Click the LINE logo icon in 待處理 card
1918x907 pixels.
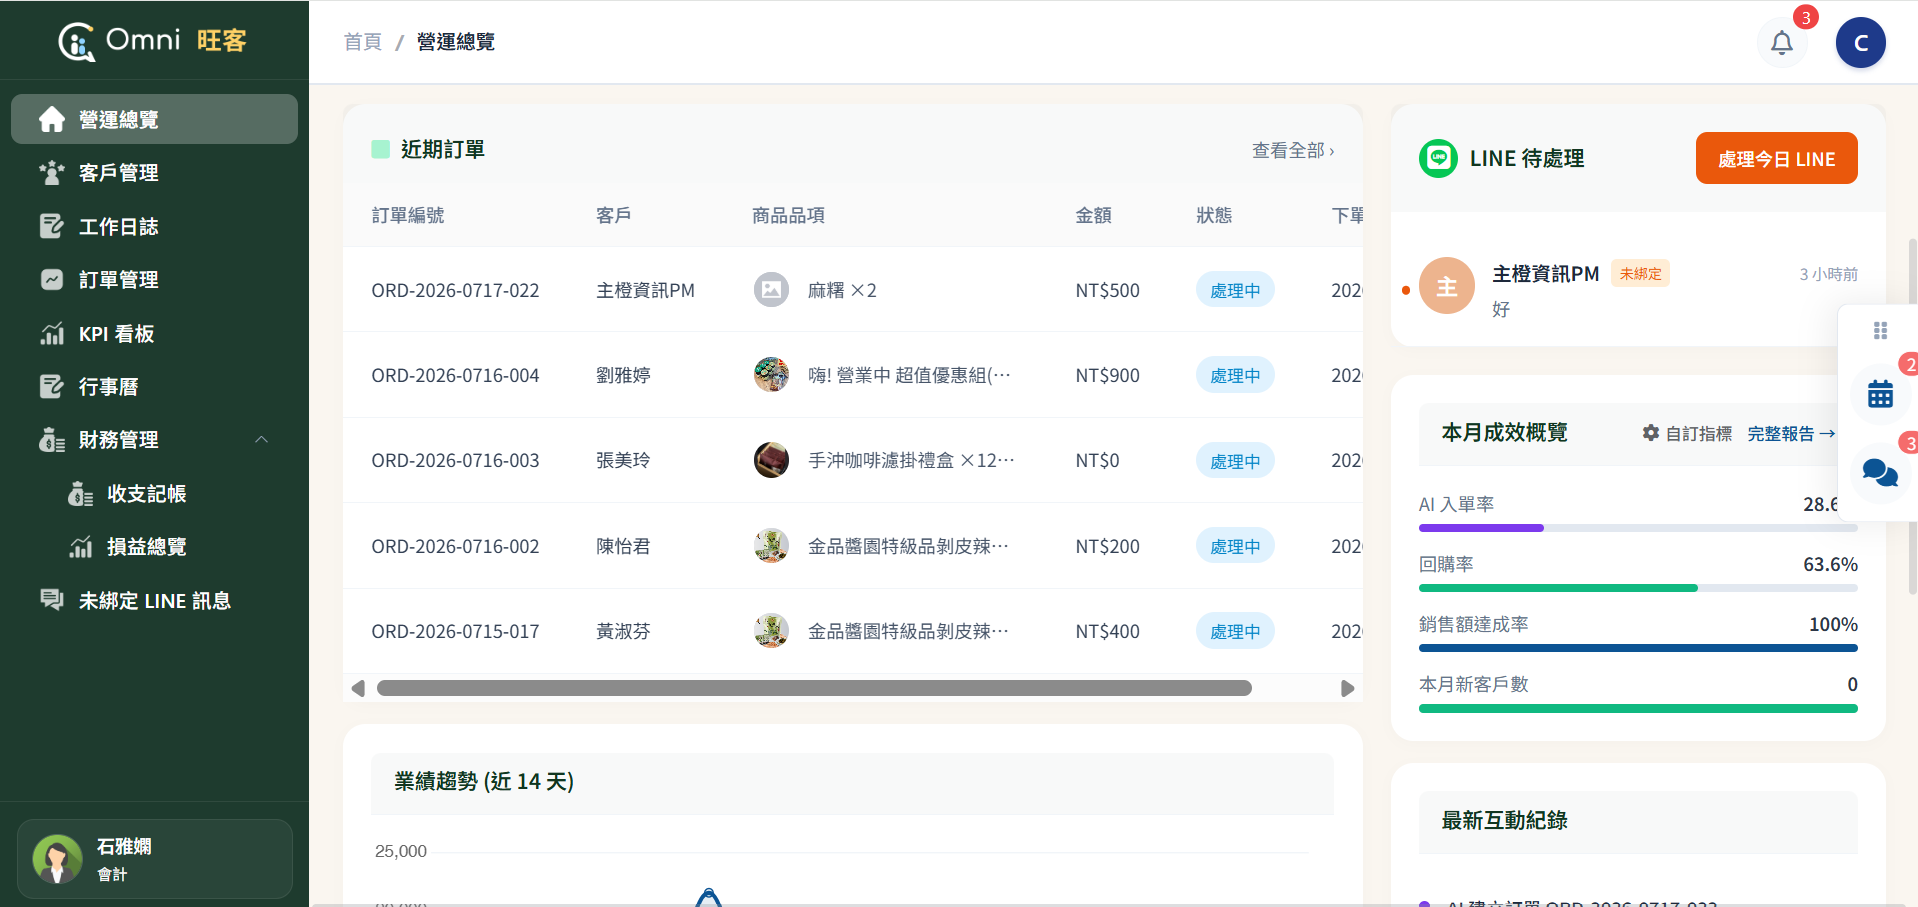tap(1438, 158)
